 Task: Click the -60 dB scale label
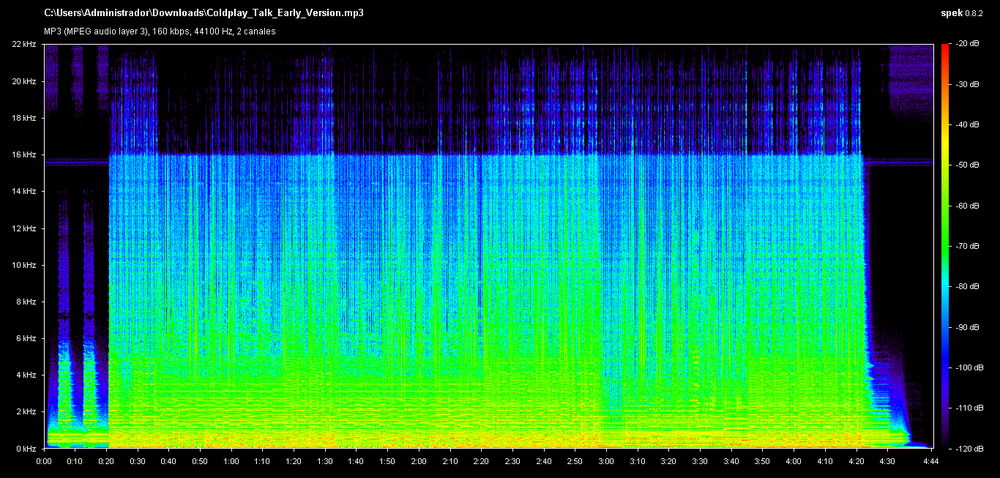(x=966, y=205)
